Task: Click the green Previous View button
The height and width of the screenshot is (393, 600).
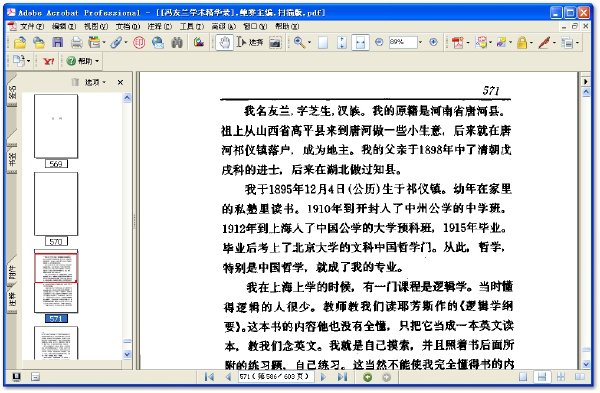Action: point(367,377)
